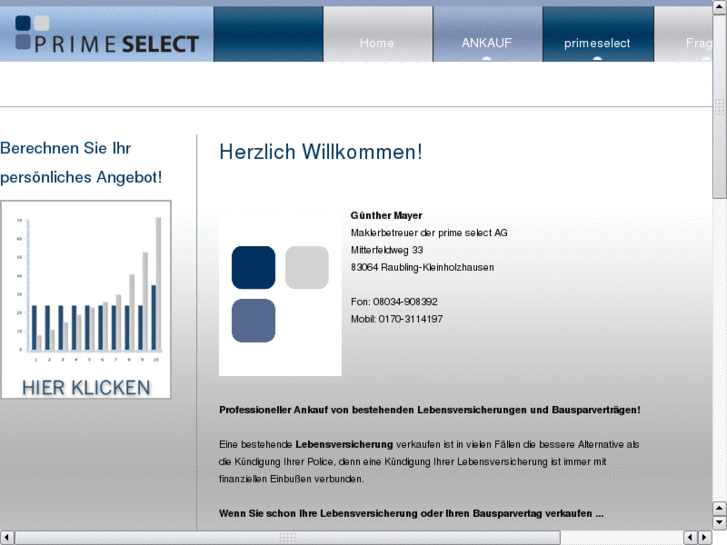The image size is (727, 545).
Task: Click the horizontal scrollbar far-right arrow
Action: click(x=705, y=537)
